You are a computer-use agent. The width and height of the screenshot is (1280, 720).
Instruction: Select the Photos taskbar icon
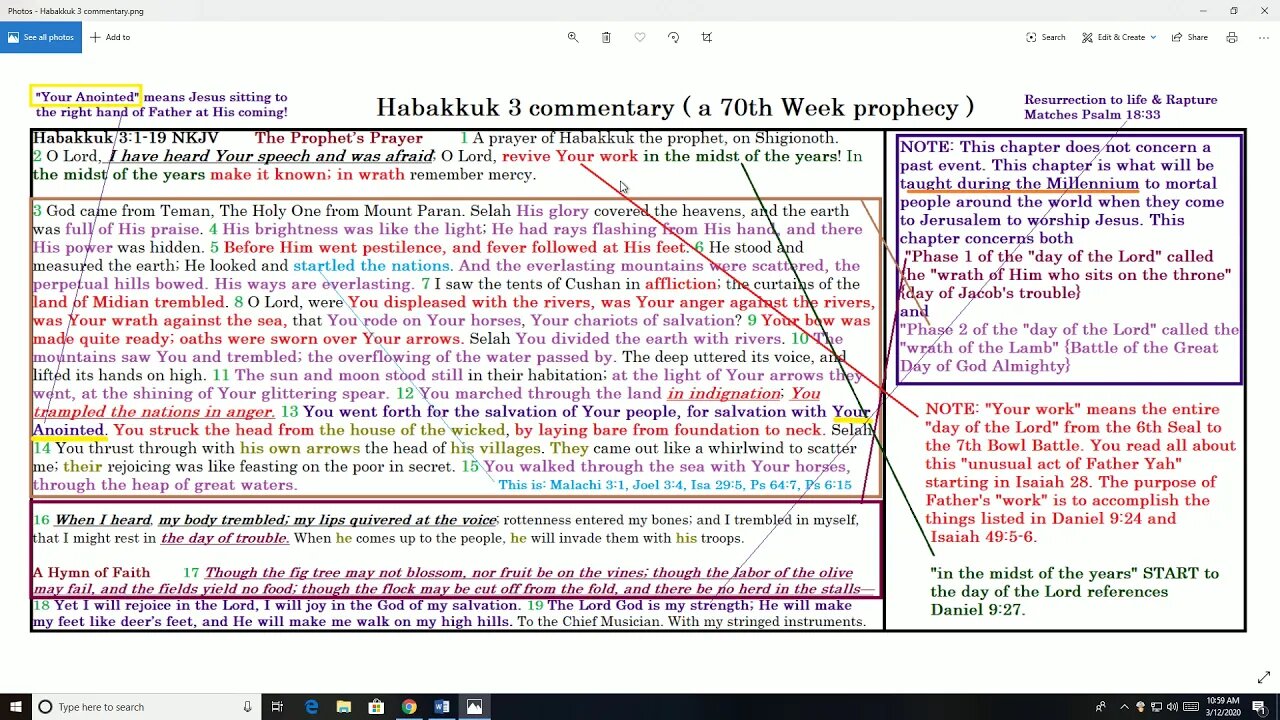[x=474, y=707]
